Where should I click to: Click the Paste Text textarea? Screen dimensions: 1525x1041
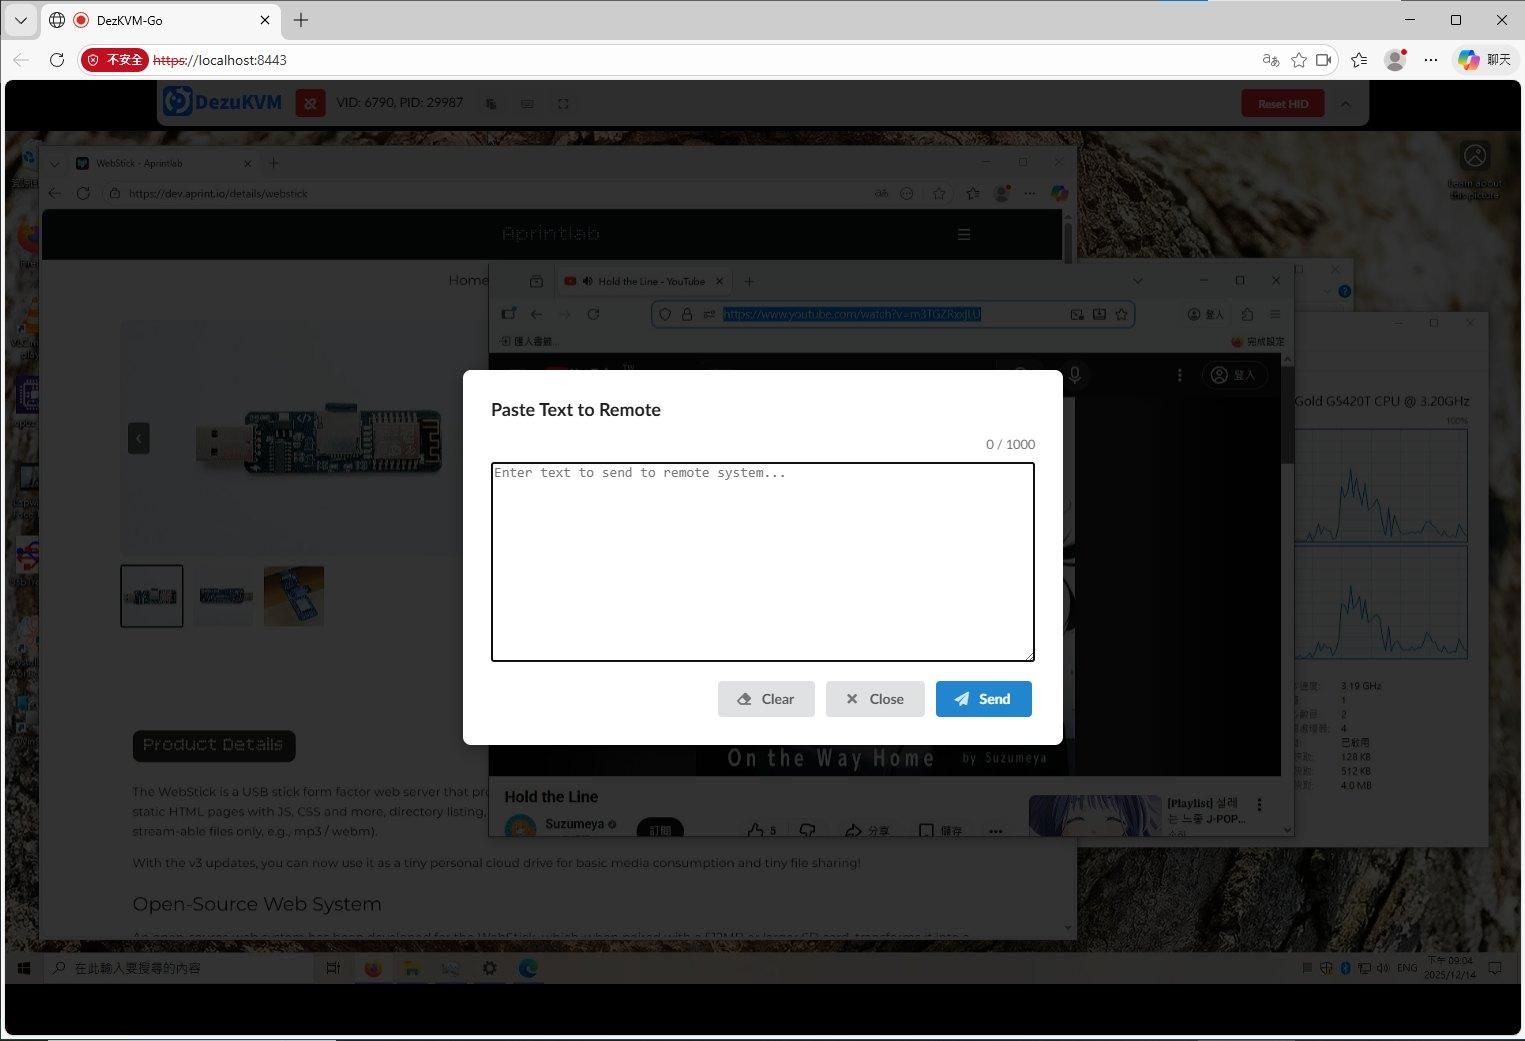pyautogui.click(x=763, y=561)
